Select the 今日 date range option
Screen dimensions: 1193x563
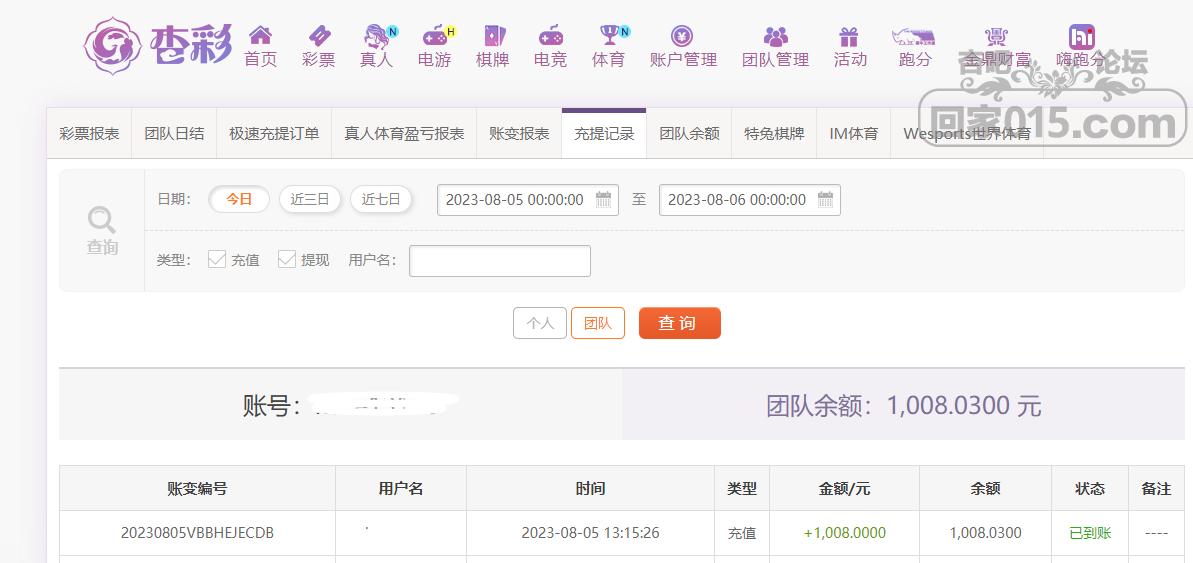239,199
